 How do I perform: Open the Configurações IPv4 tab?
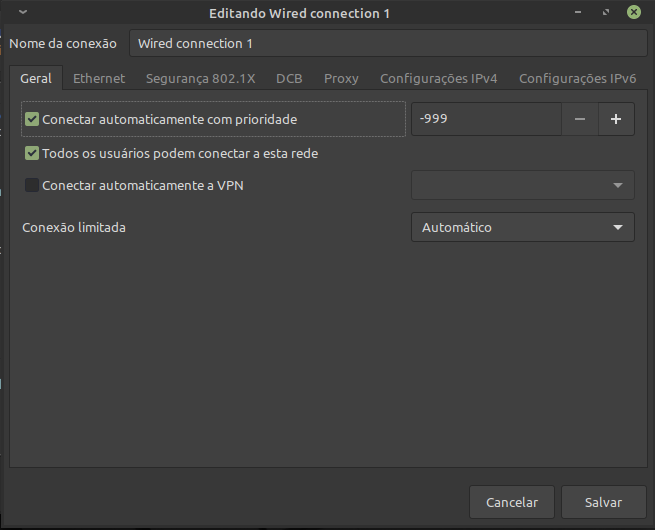[438, 78]
